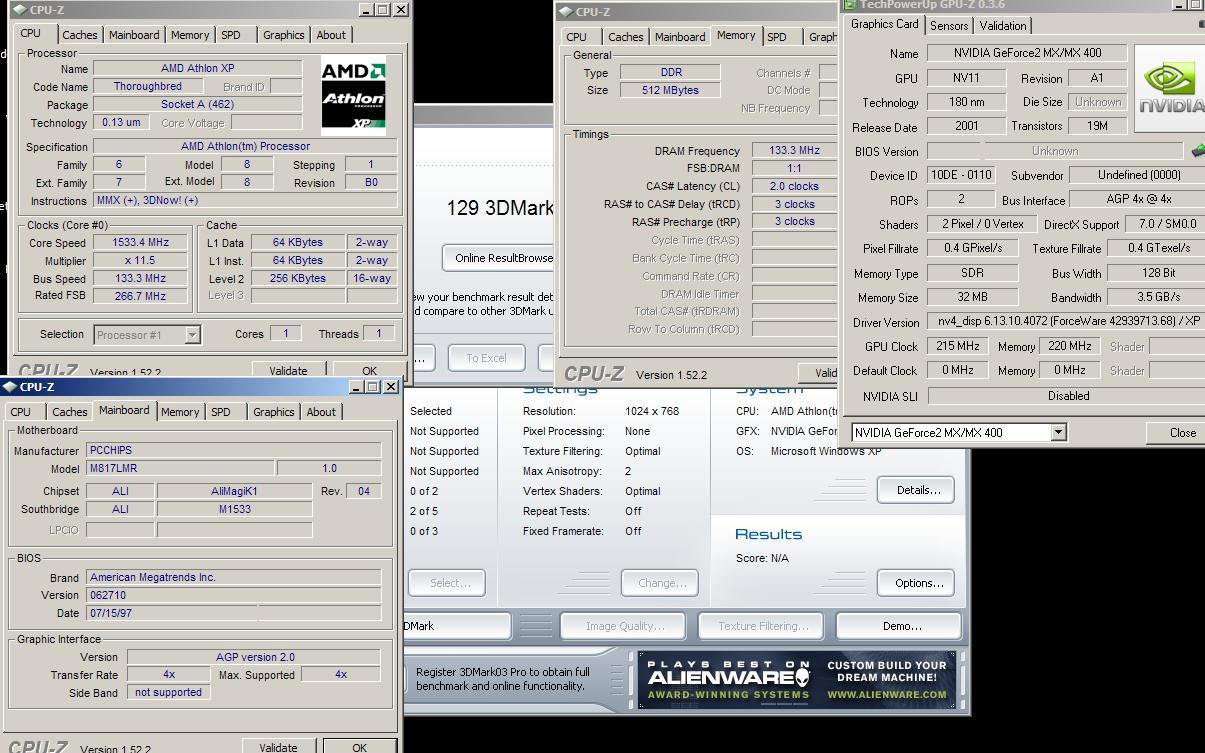Click the American Megatrends BIOS brand field
The width and height of the screenshot is (1205, 753).
tap(233, 577)
